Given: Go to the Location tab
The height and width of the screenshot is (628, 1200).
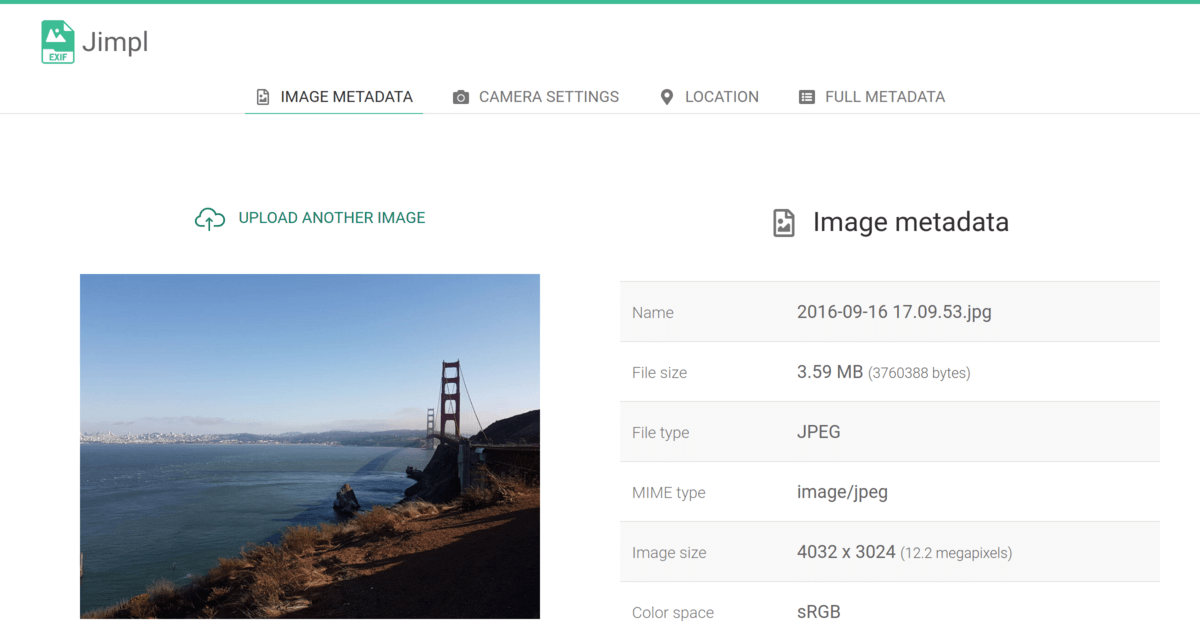Looking at the screenshot, I should pyautogui.click(x=721, y=97).
